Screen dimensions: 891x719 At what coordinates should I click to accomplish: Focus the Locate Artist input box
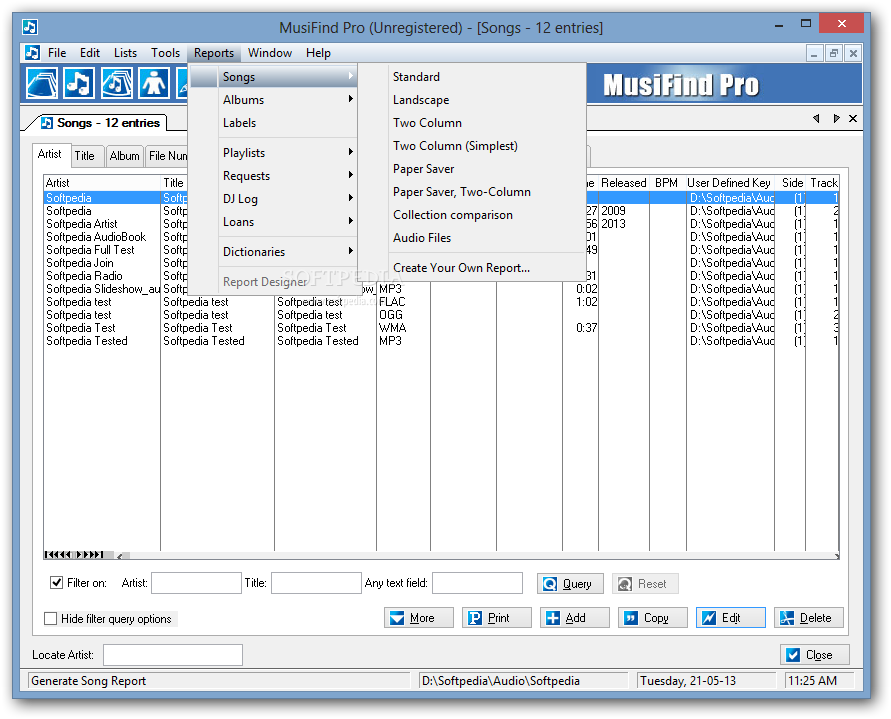[173, 655]
